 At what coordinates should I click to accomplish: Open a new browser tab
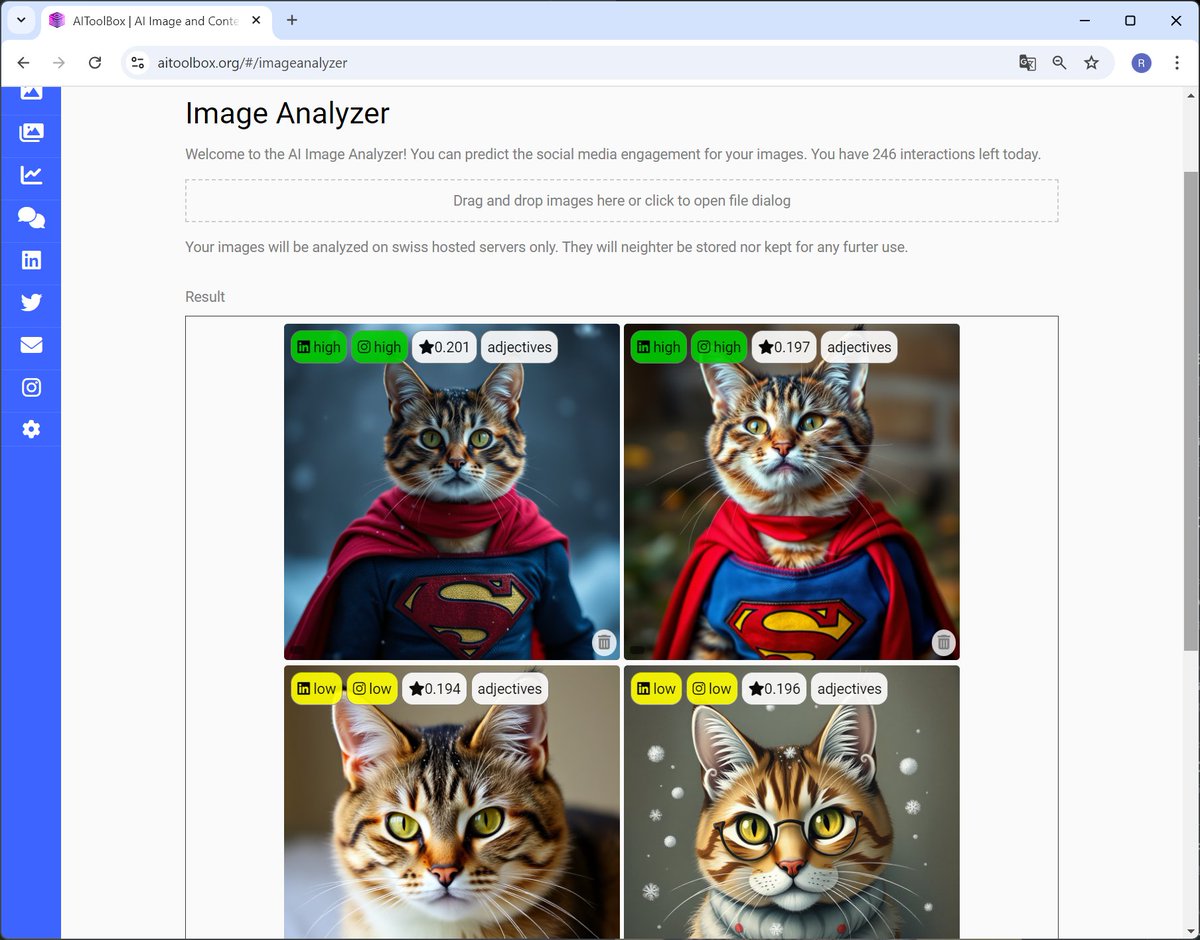(x=292, y=20)
